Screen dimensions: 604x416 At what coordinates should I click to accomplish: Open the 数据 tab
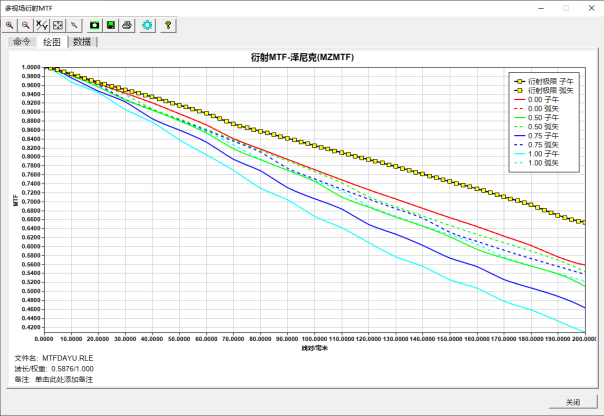tap(82, 42)
